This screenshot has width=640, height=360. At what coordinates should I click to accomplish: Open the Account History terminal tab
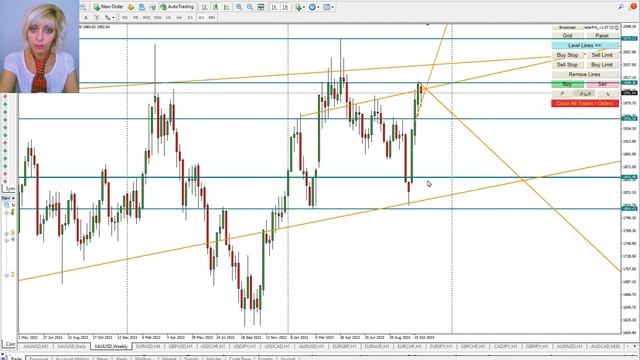point(72,359)
